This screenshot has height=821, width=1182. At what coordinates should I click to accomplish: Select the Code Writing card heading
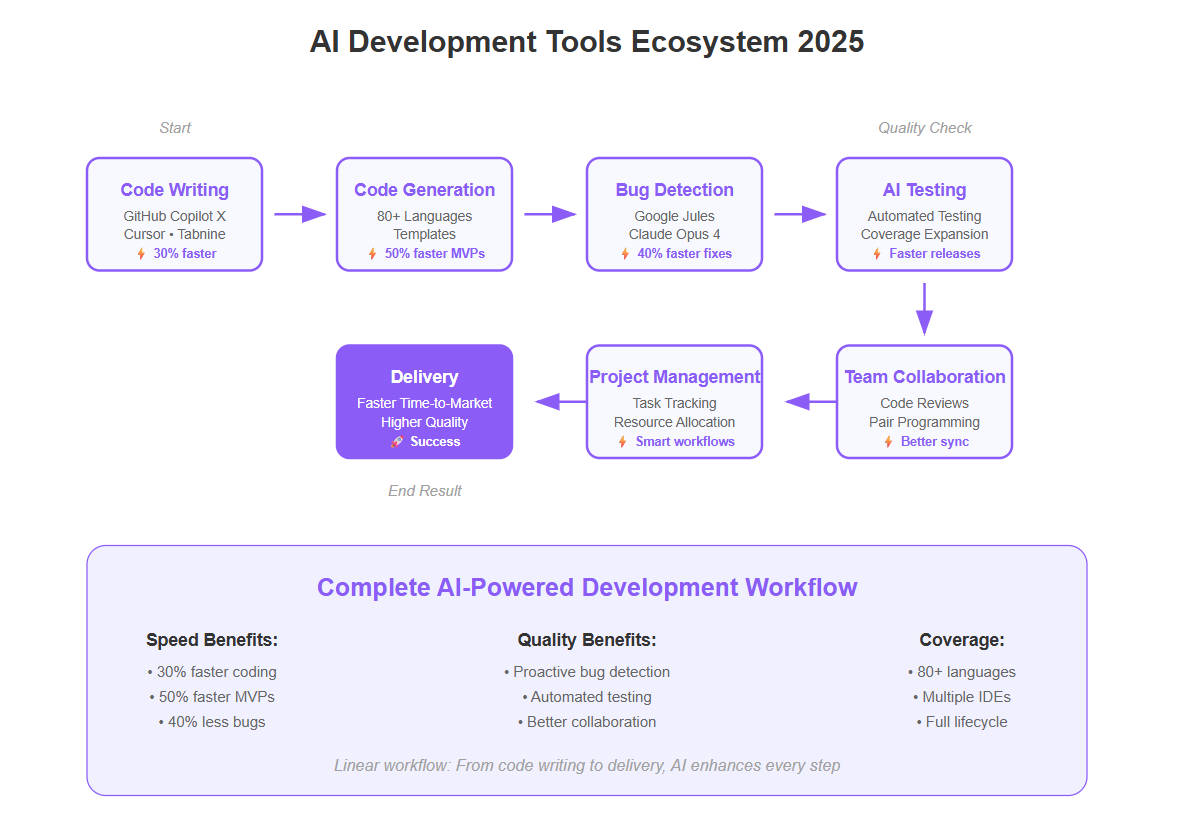click(x=174, y=190)
